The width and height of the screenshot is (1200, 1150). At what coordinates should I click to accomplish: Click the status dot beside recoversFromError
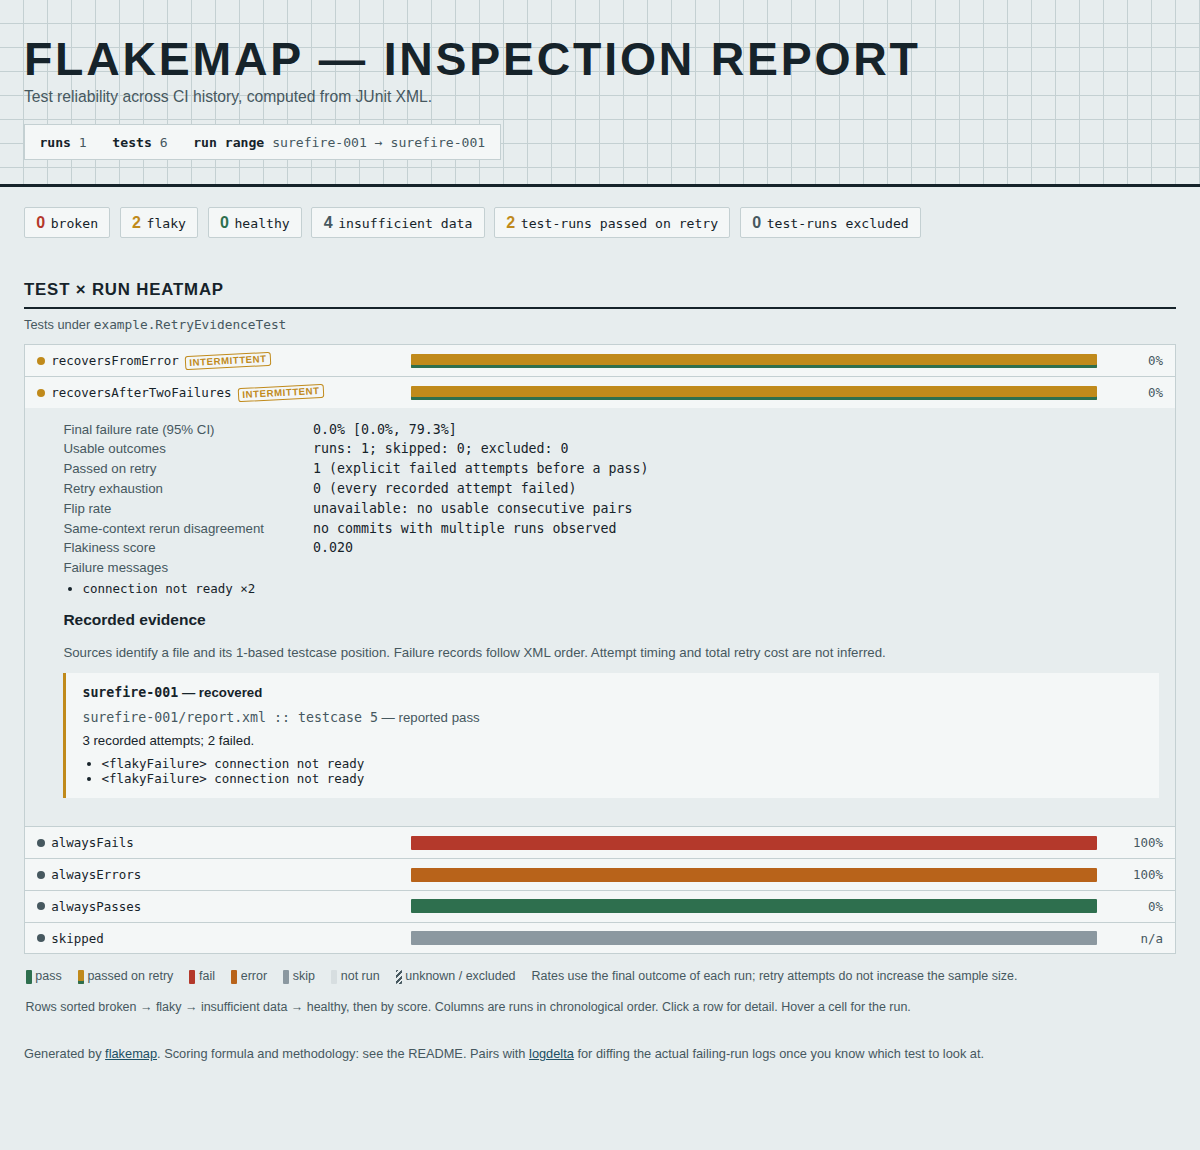[41, 361]
